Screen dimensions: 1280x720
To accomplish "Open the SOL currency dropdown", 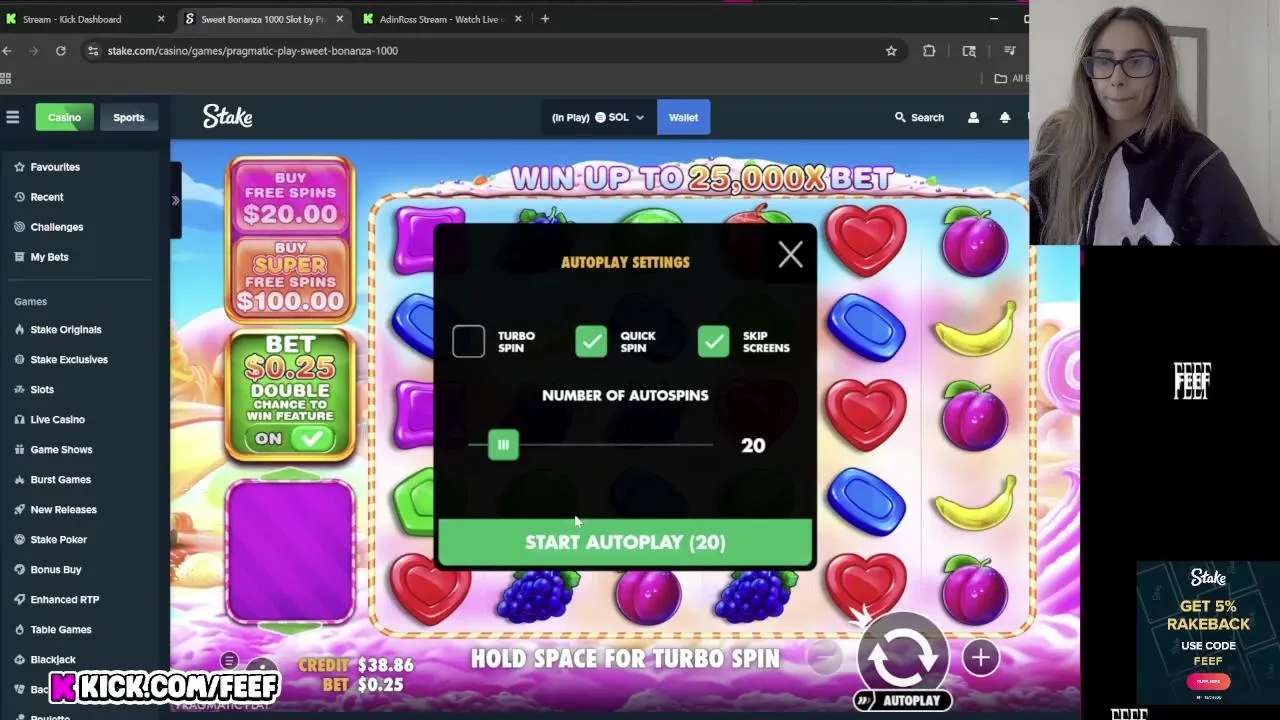I will tap(598, 117).
